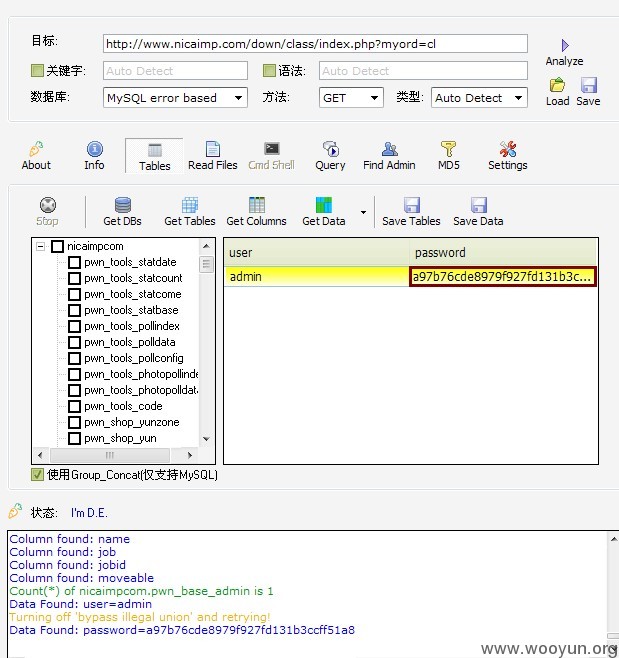The height and width of the screenshot is (658, 619).
Task: Open the 方法 GET dropdown
Action: click(x=351, y=98)
